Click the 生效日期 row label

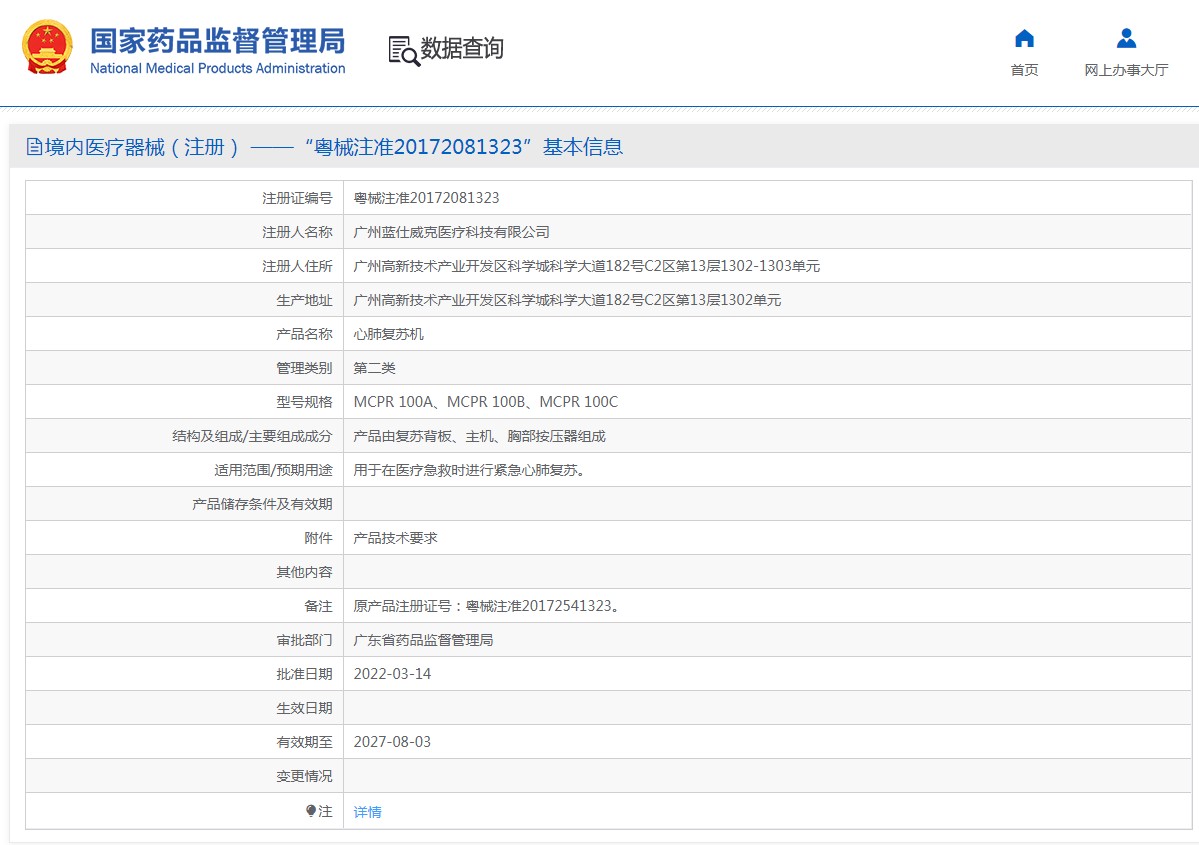tap(304, 708)
